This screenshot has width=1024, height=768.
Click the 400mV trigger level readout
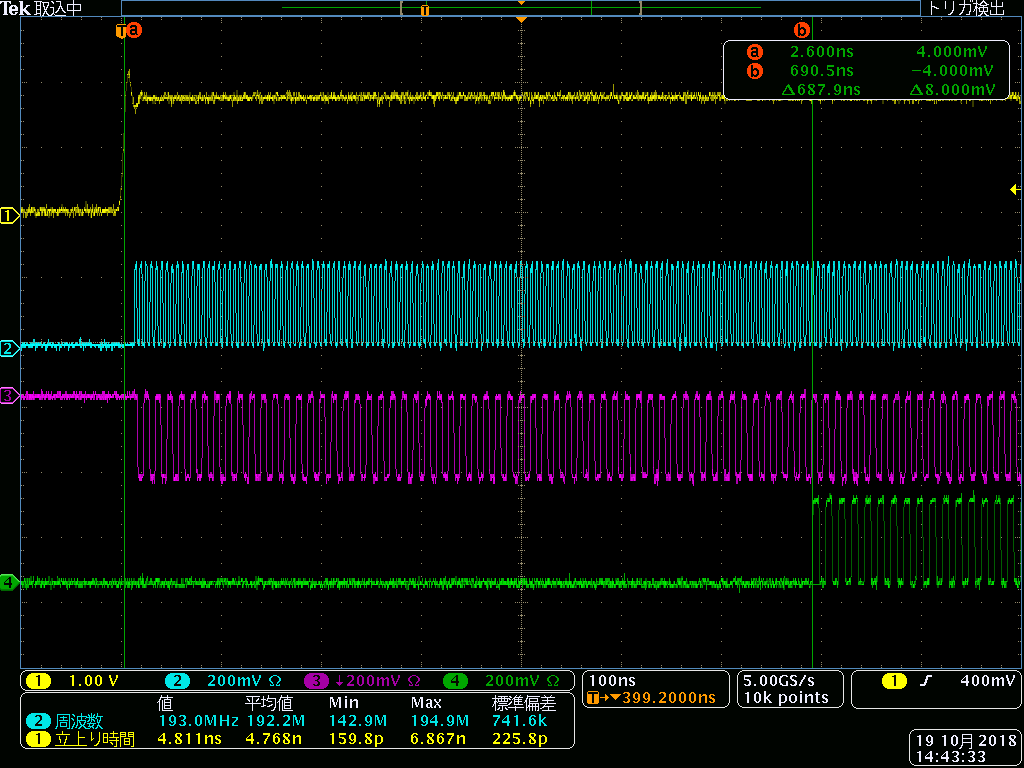pyautogui.click(x=987, y=680)
